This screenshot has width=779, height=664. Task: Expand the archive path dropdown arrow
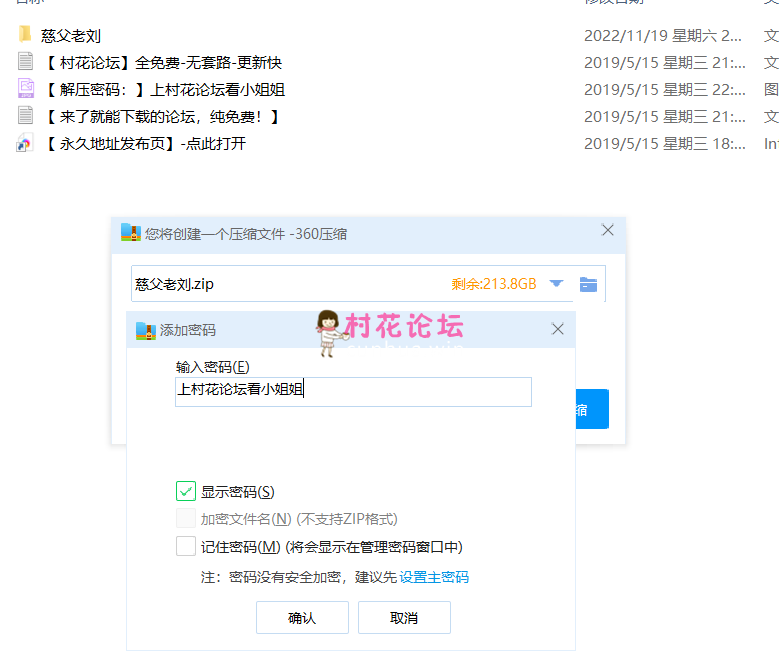[557, 284]
